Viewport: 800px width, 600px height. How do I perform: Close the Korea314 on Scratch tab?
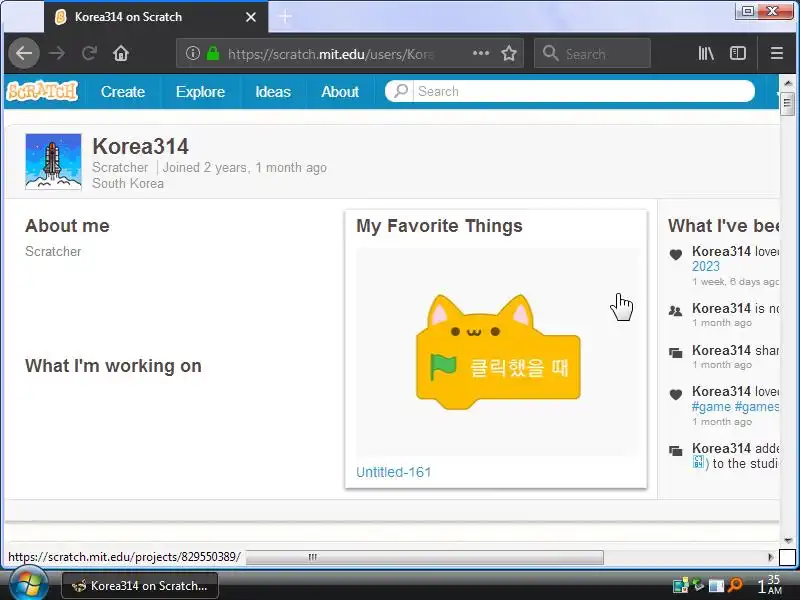[251, 17]
